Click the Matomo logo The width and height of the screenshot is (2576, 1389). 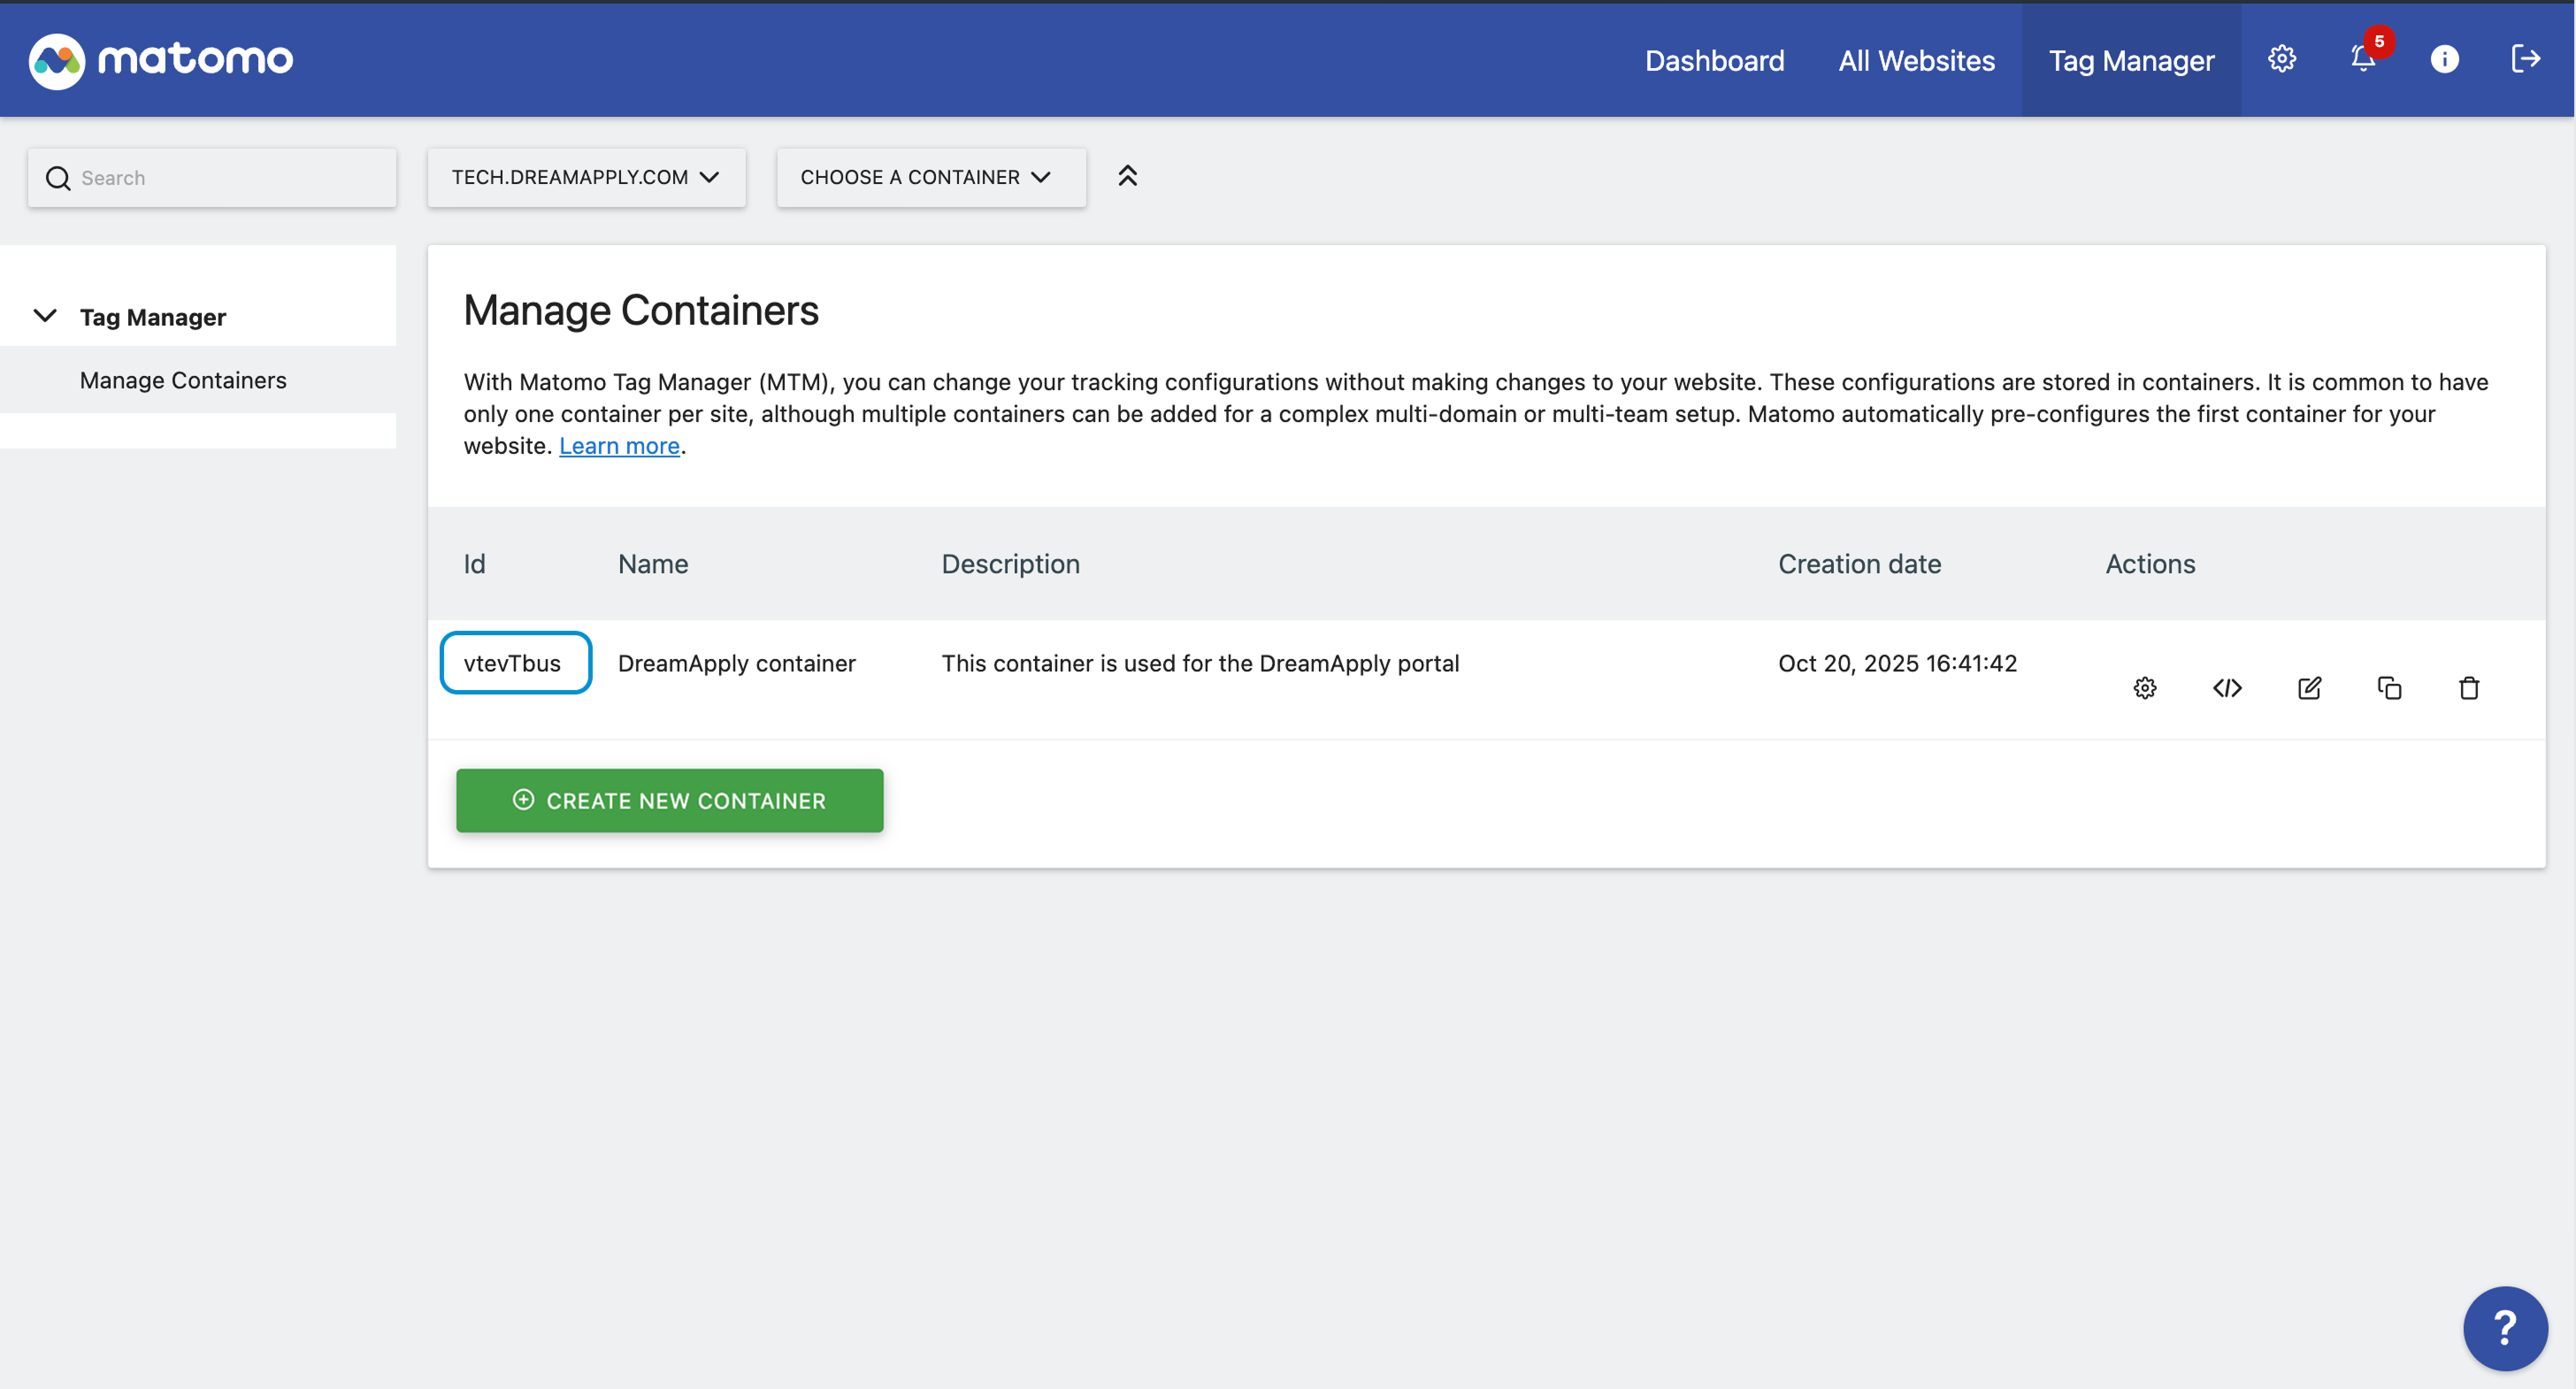point(161,60)
